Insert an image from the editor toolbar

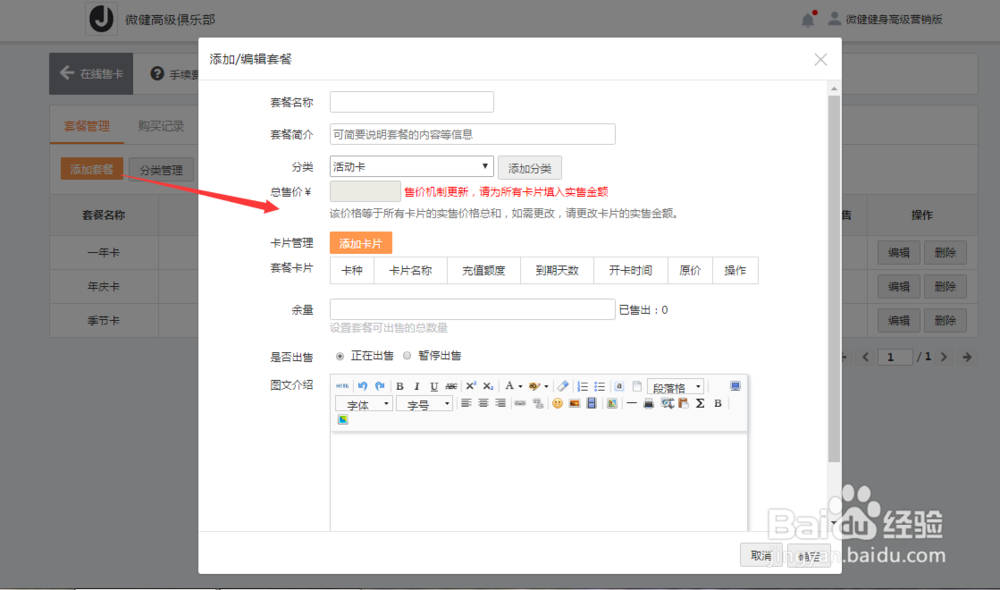click(x=575, y=403)
